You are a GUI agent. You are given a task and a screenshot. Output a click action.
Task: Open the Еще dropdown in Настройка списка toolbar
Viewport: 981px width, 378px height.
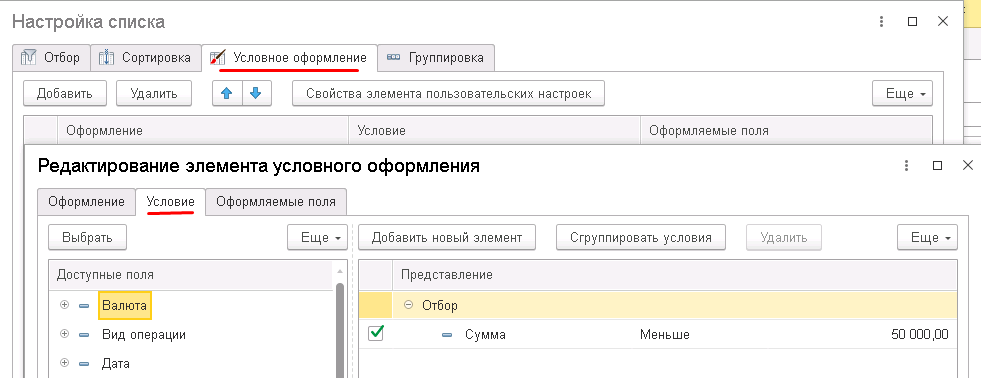pos(902,94)
